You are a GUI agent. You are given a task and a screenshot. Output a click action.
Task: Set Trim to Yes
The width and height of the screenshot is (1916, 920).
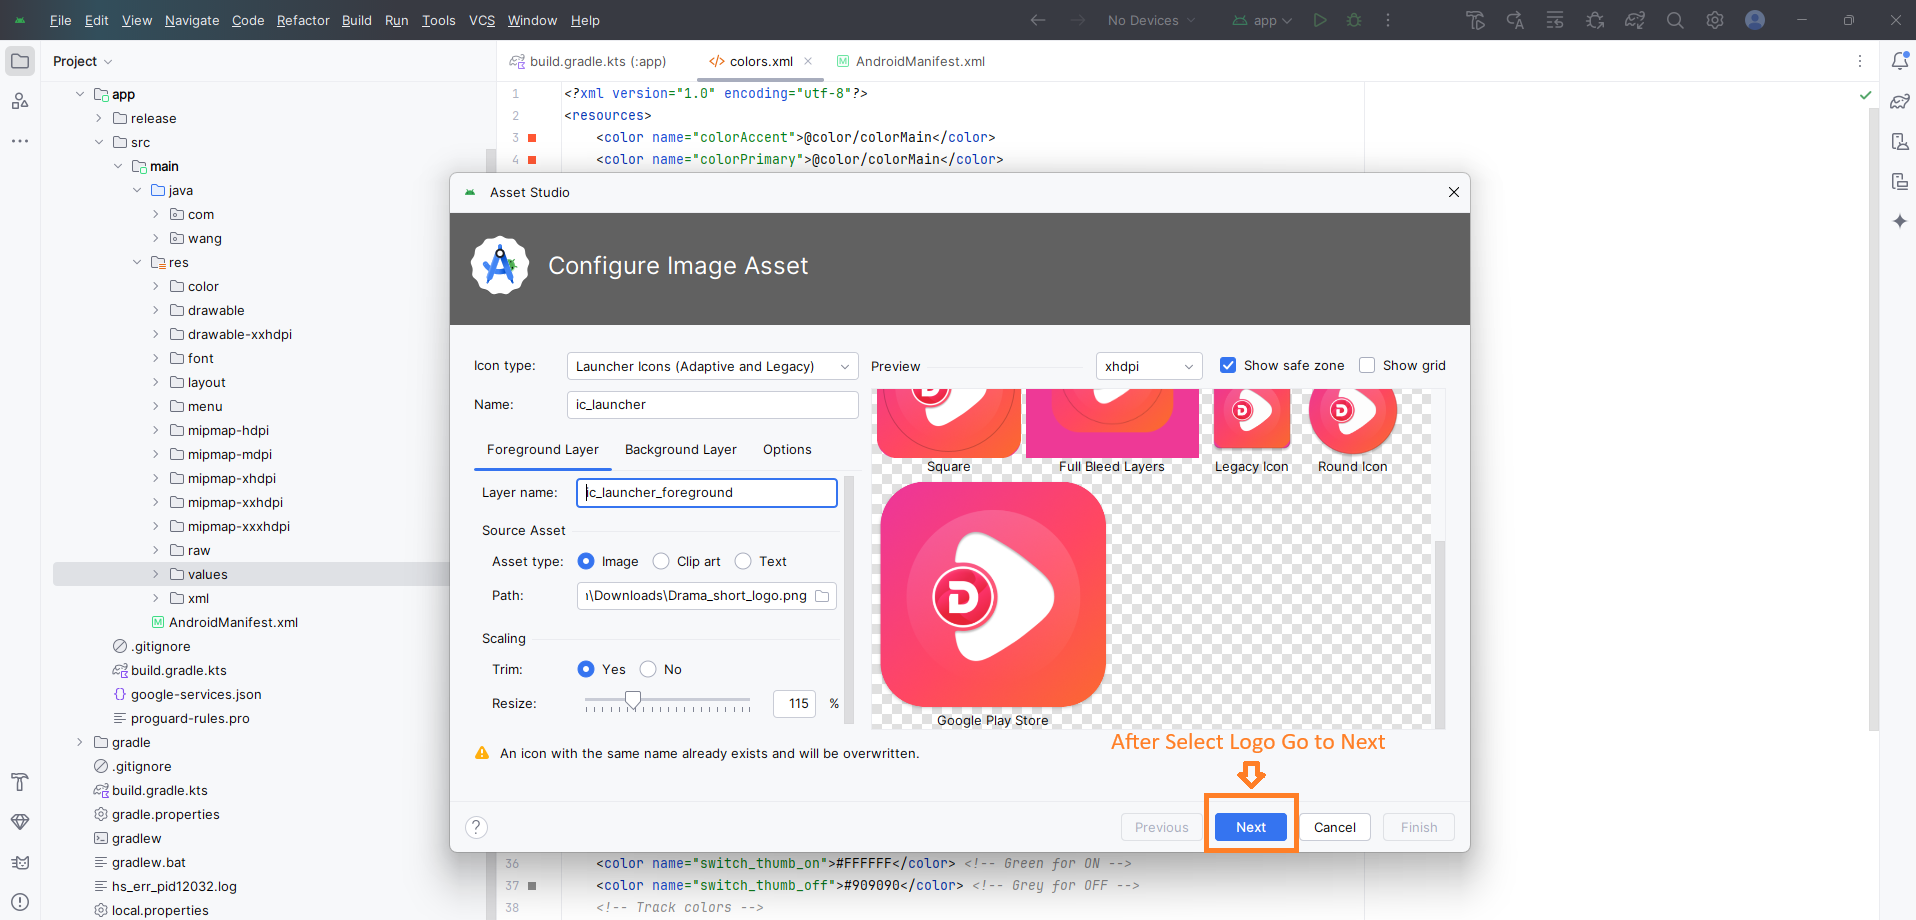(x=586, y=669)
